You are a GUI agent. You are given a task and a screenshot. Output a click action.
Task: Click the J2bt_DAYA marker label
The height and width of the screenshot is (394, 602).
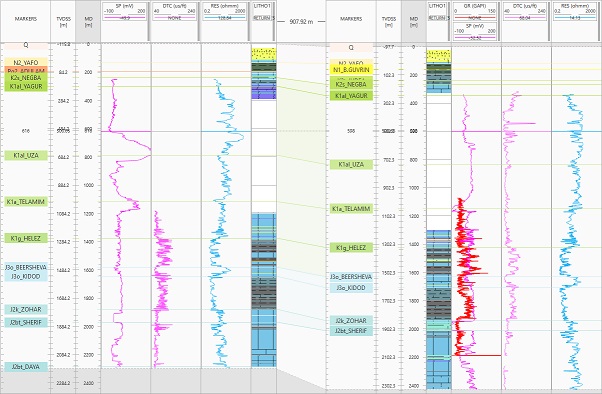click(x=26, y=367)
